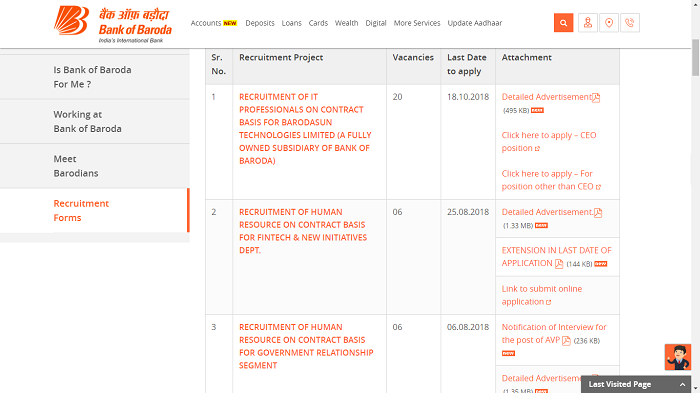700x393 pixels.
Task: Click the Bank of Baroda logo
Action: tap(113, 24)
